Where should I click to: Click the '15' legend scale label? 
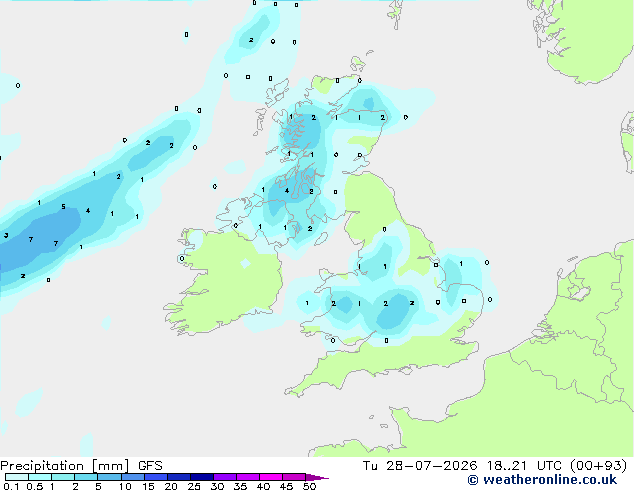(148, 486)
